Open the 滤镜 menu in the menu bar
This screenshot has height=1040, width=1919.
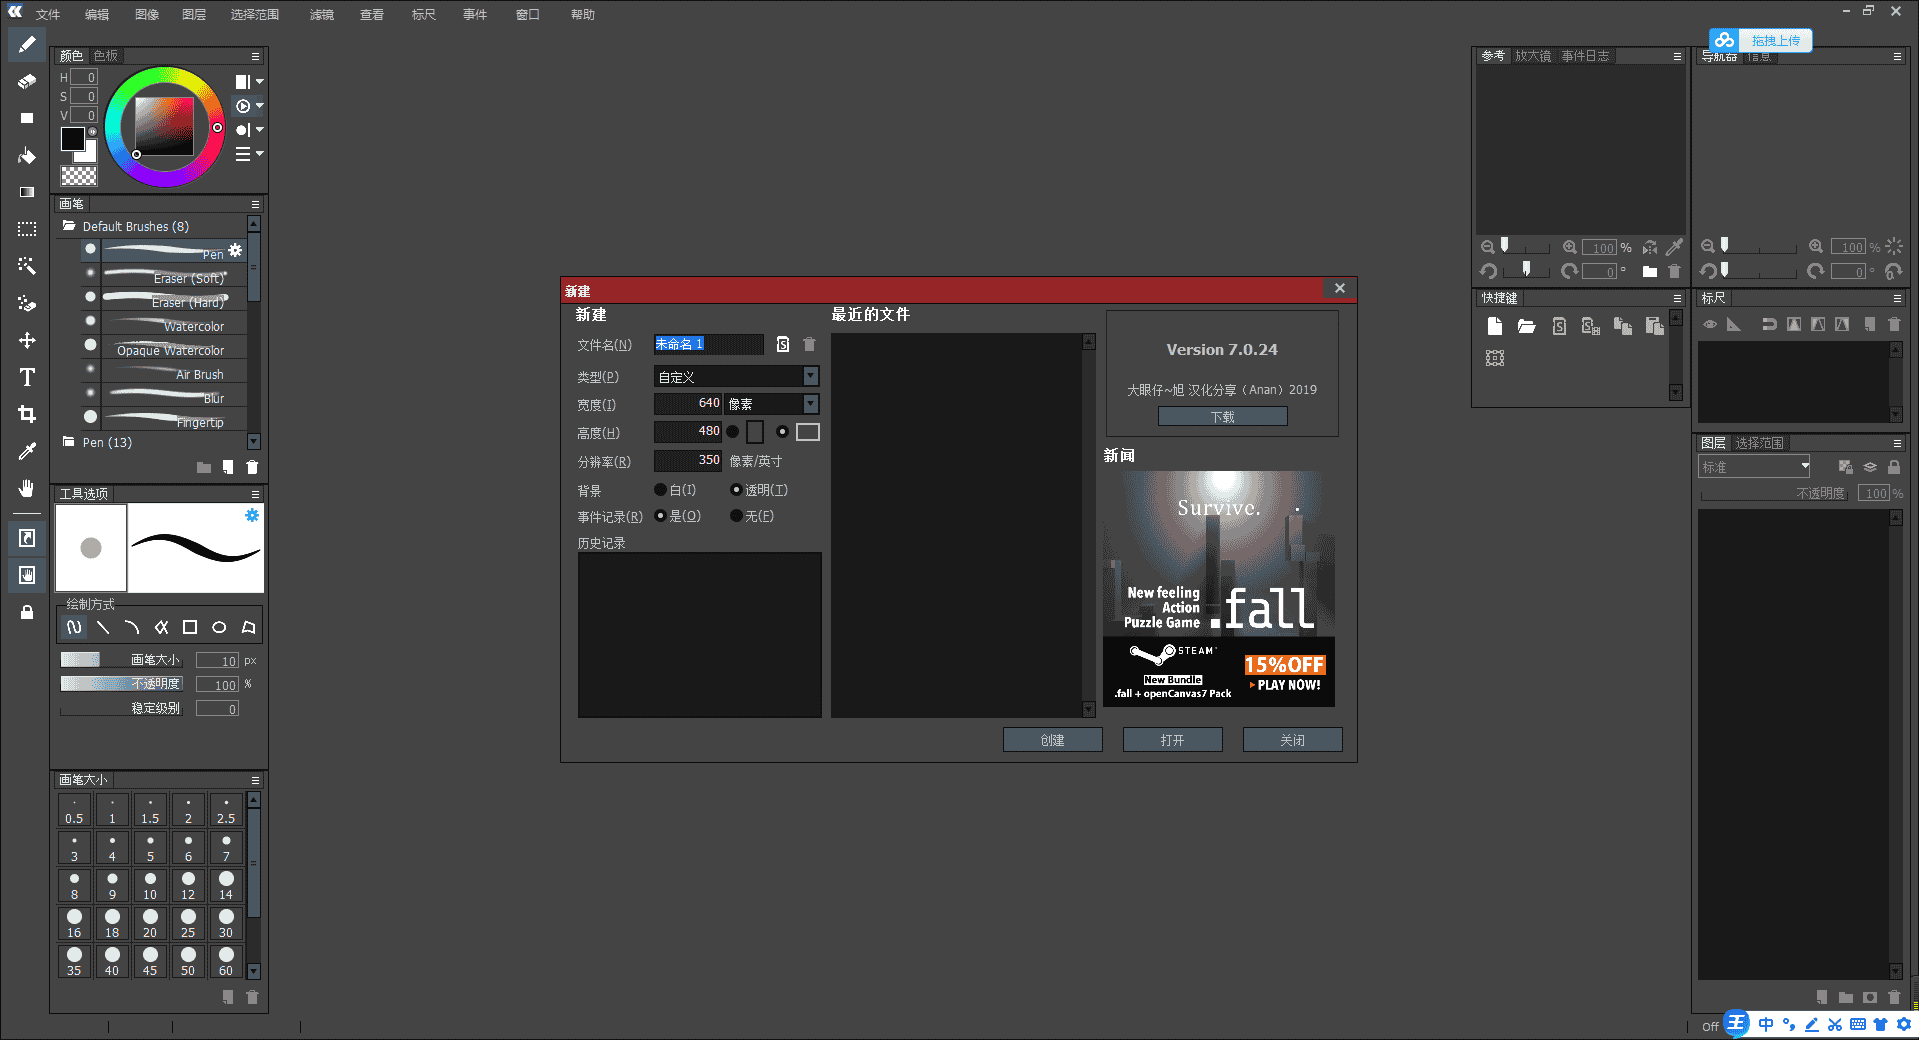coord(320,14)
